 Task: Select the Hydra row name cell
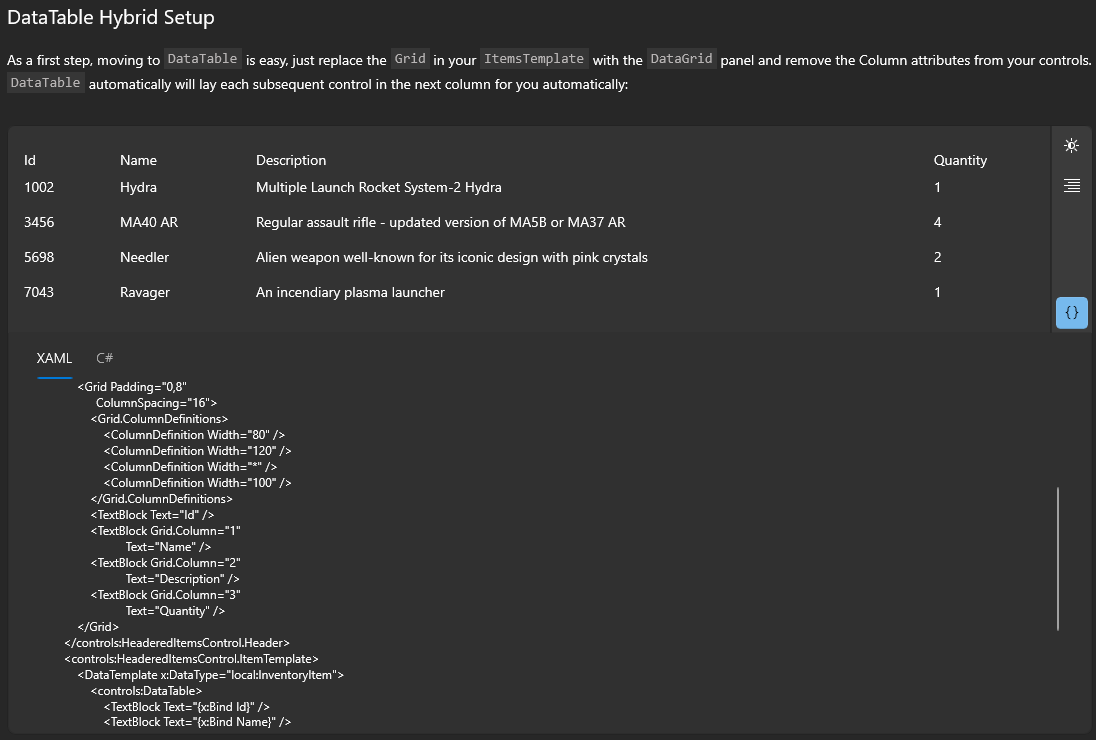click(x=138, y=187)
